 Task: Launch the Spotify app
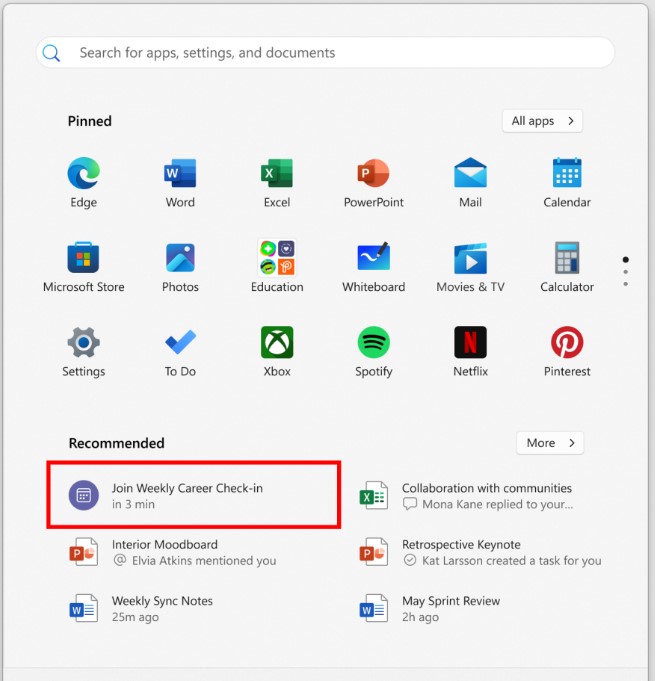coord(374,342)
